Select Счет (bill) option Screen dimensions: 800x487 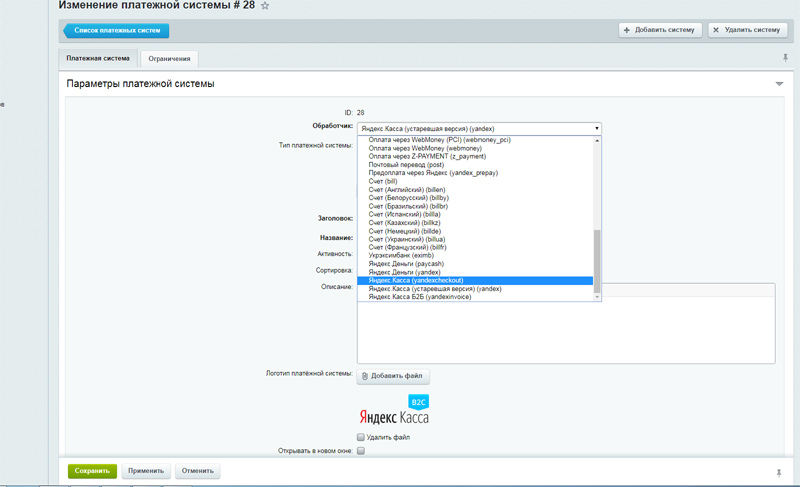476,182
